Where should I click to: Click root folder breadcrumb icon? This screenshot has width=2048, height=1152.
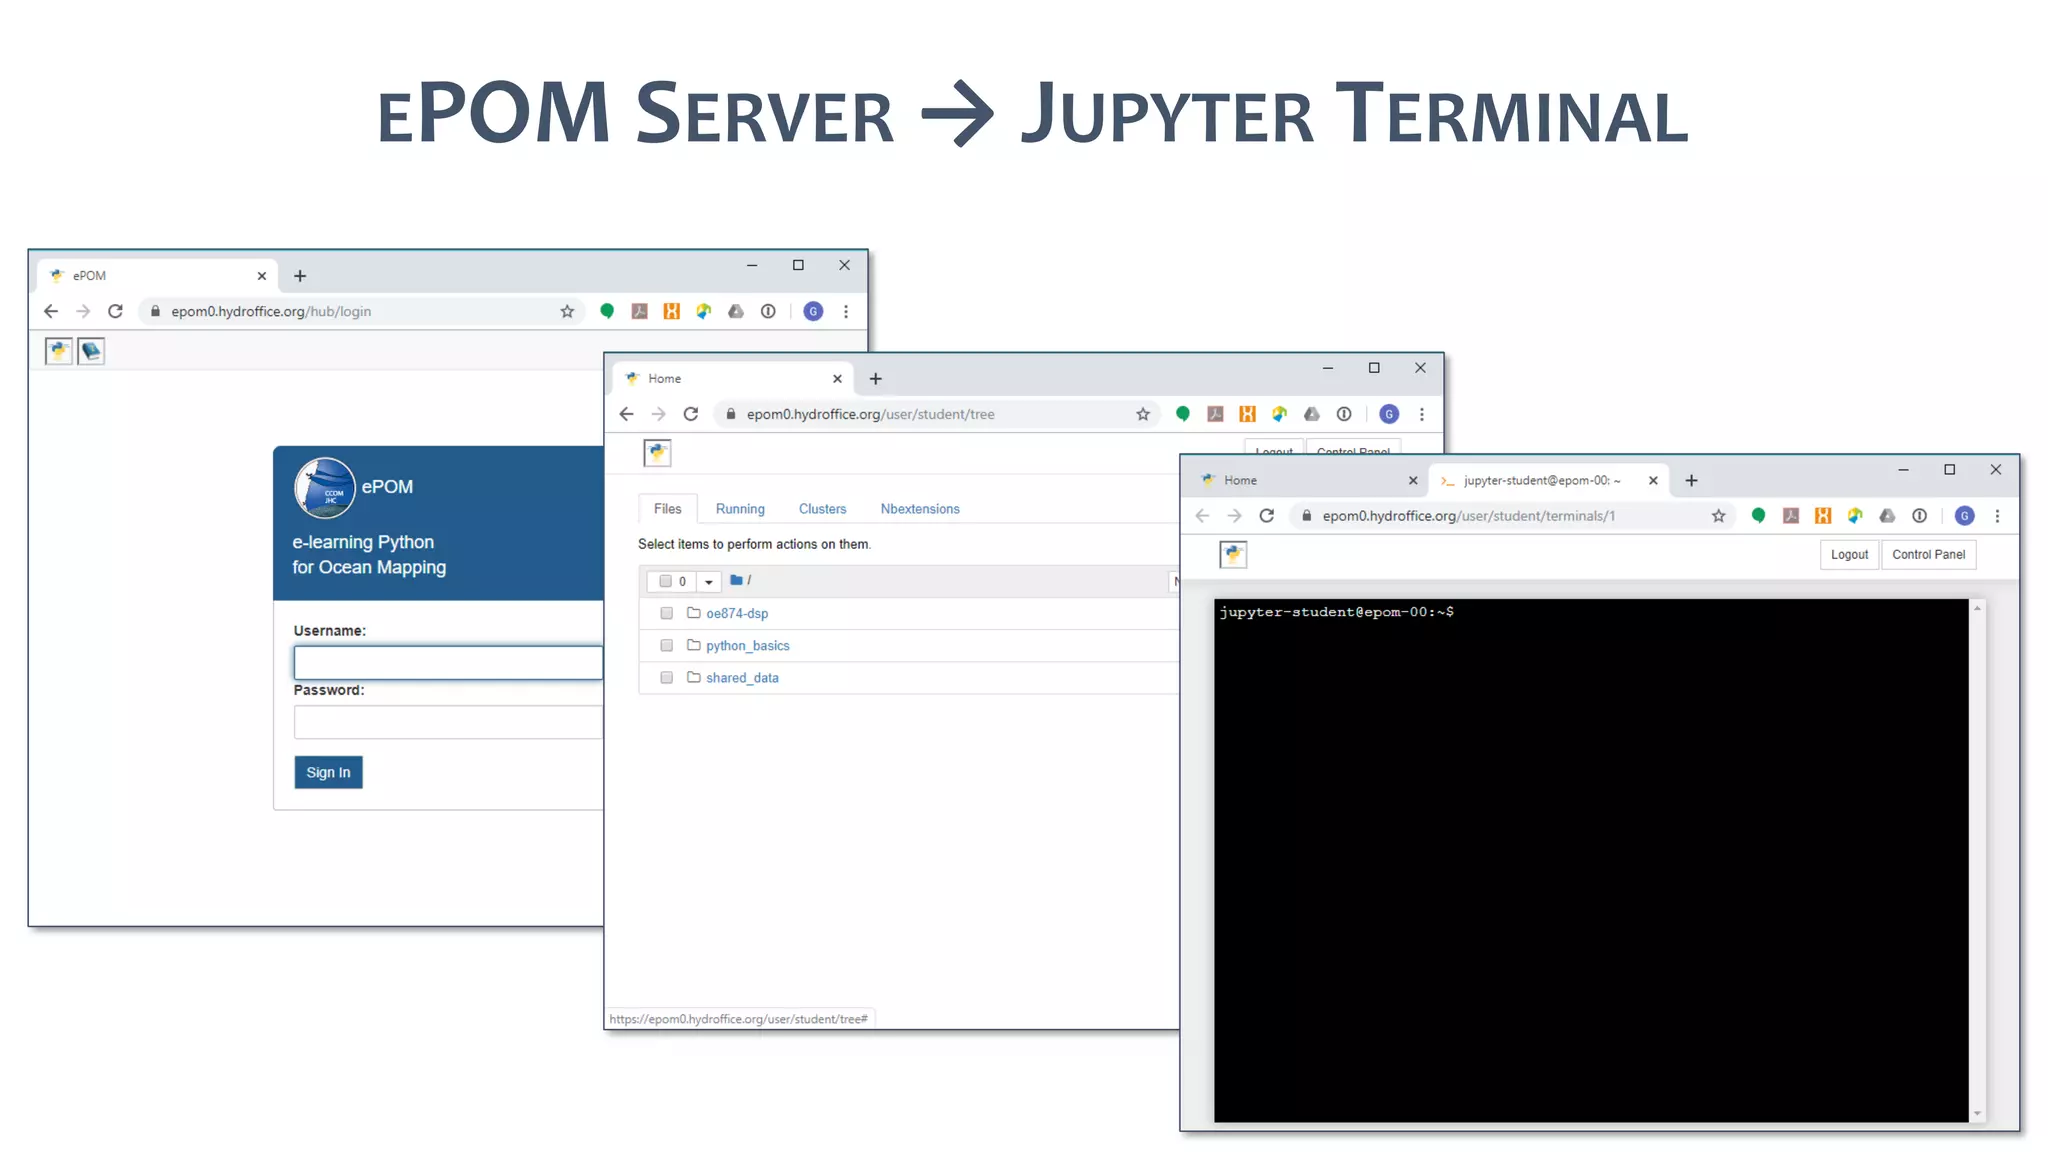pyautogui.click(x=736, y=580)
